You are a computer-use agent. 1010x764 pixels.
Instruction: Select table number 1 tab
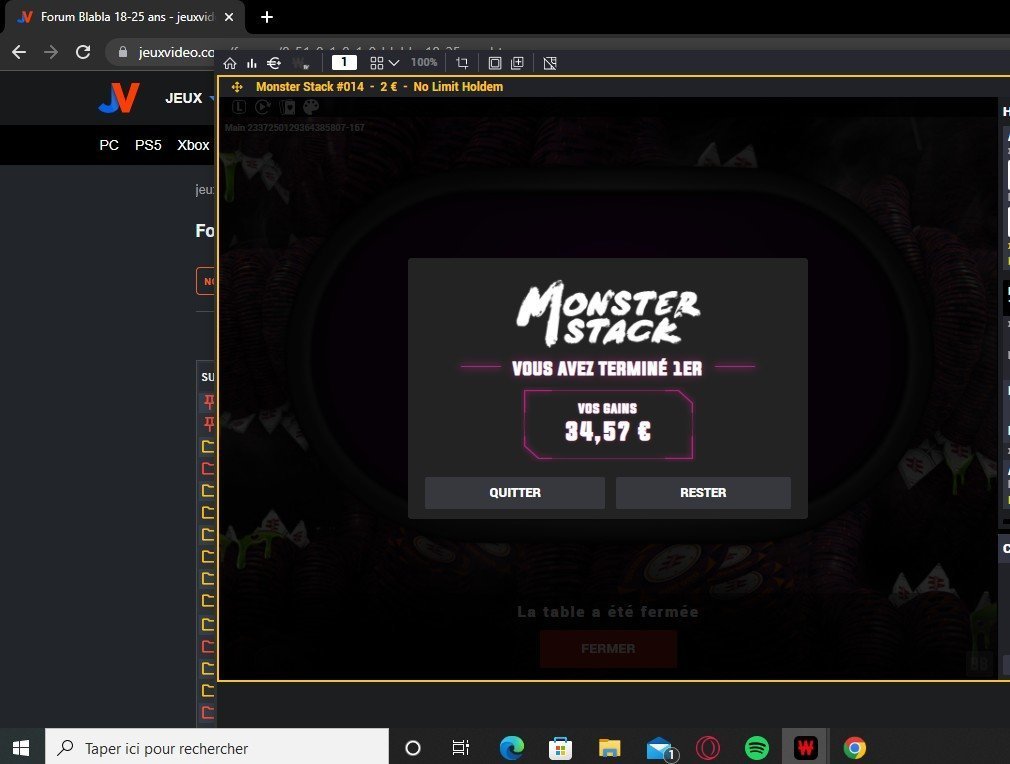click(x=344, y=62)
